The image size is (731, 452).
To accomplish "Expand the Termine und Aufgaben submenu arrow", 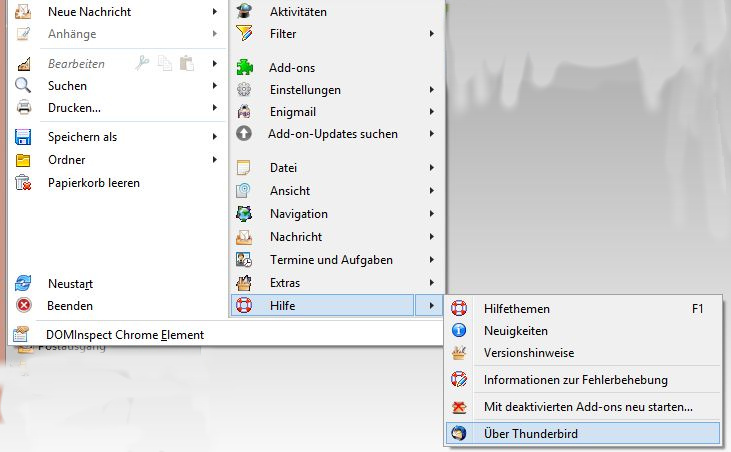I will (432, 260).
